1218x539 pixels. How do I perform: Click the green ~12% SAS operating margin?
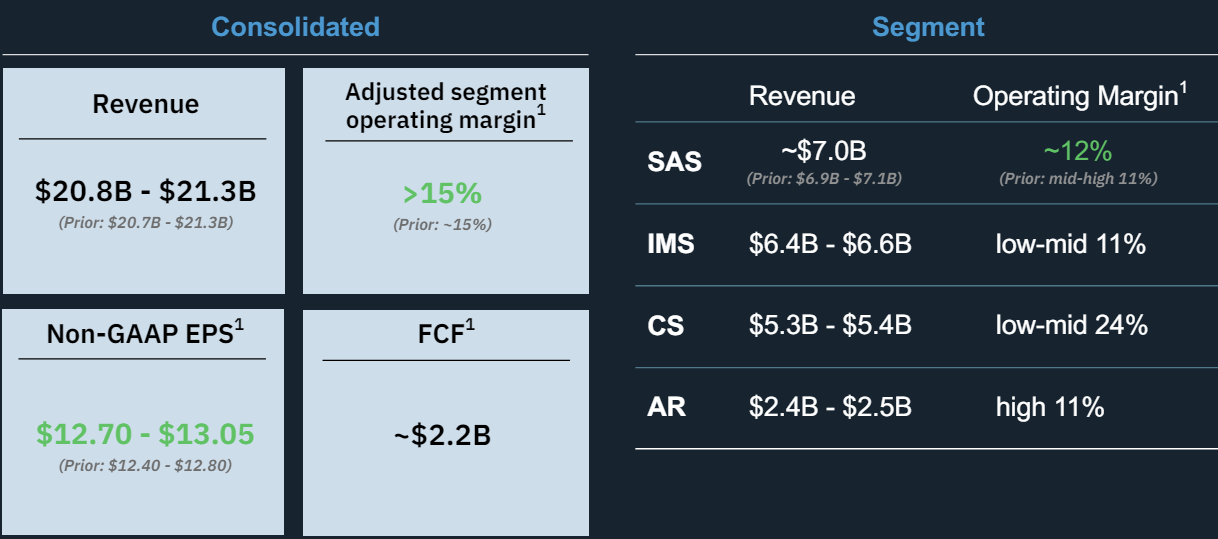coord(1077,151)
